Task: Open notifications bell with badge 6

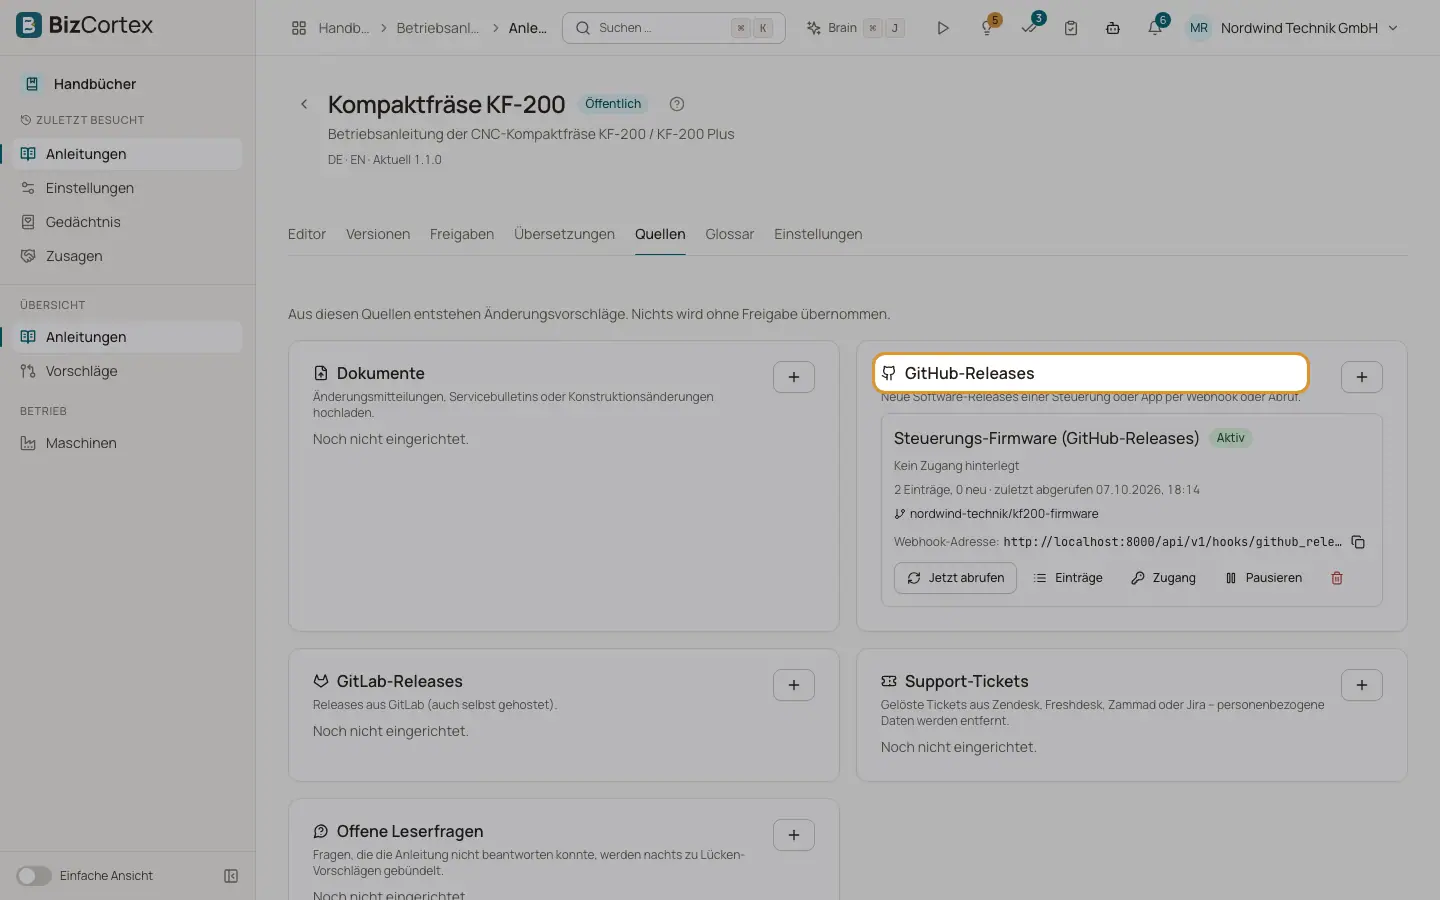Action: tap(1155, 28)
